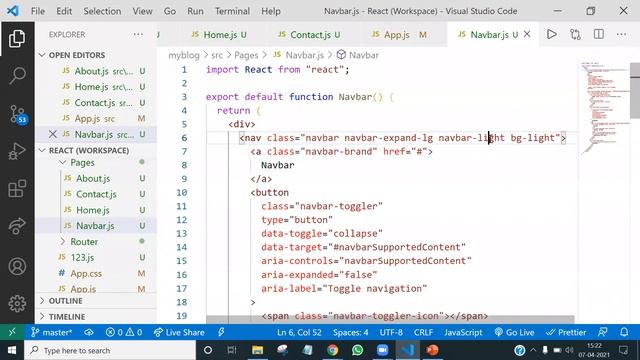
Task: Click Go Live server button
Action: 514,332
